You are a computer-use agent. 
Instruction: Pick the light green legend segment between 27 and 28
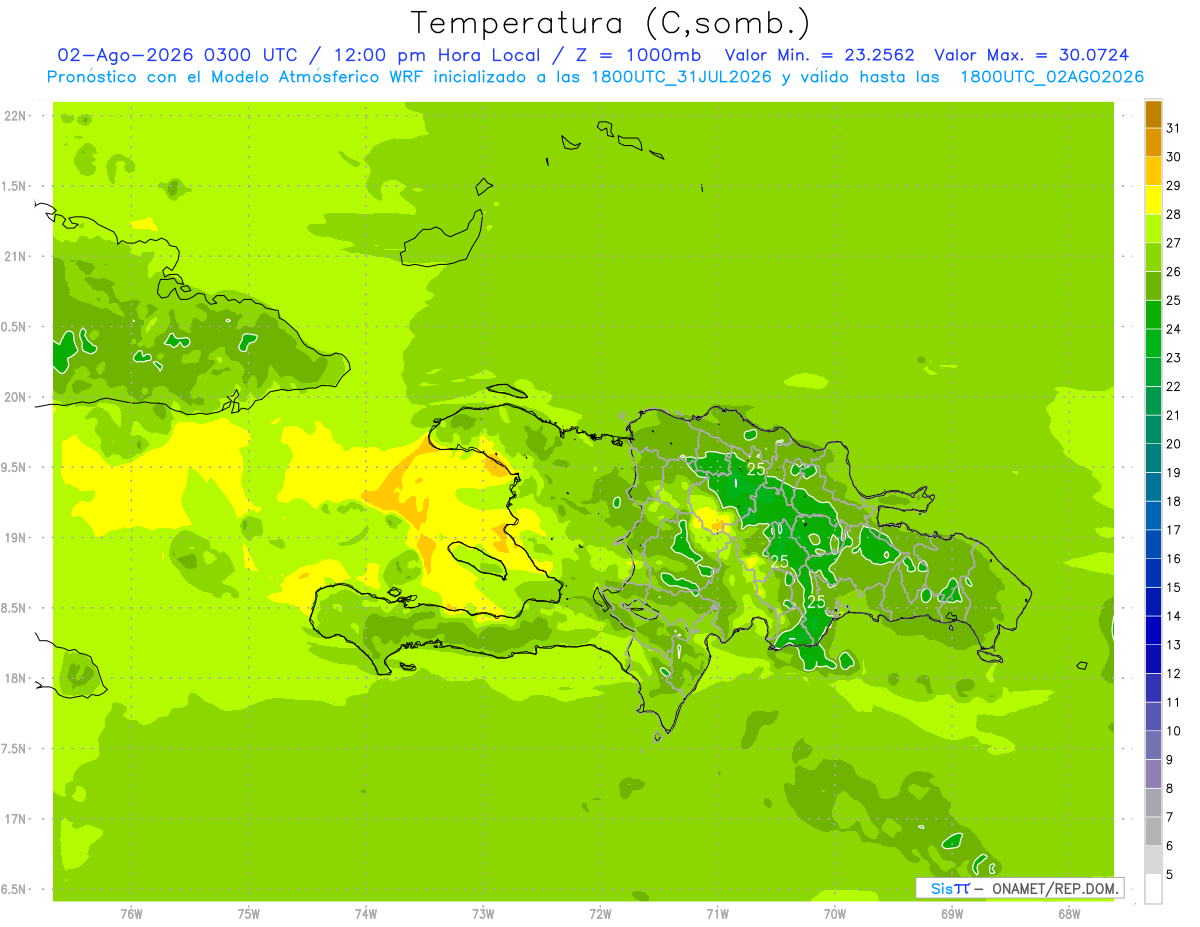(x=1153, y=229)
